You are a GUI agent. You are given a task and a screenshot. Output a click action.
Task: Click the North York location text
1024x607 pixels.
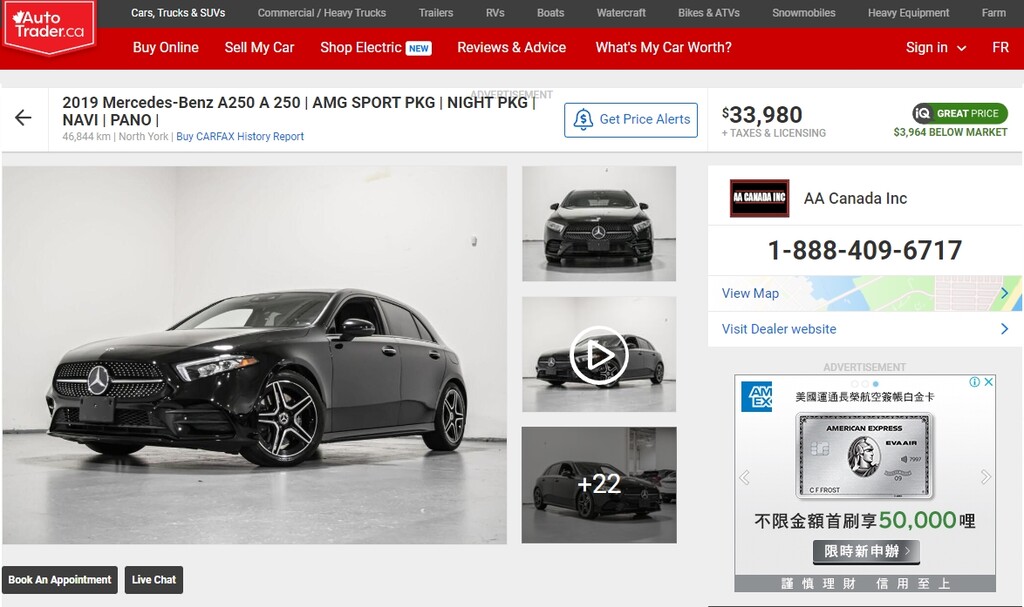143,137
